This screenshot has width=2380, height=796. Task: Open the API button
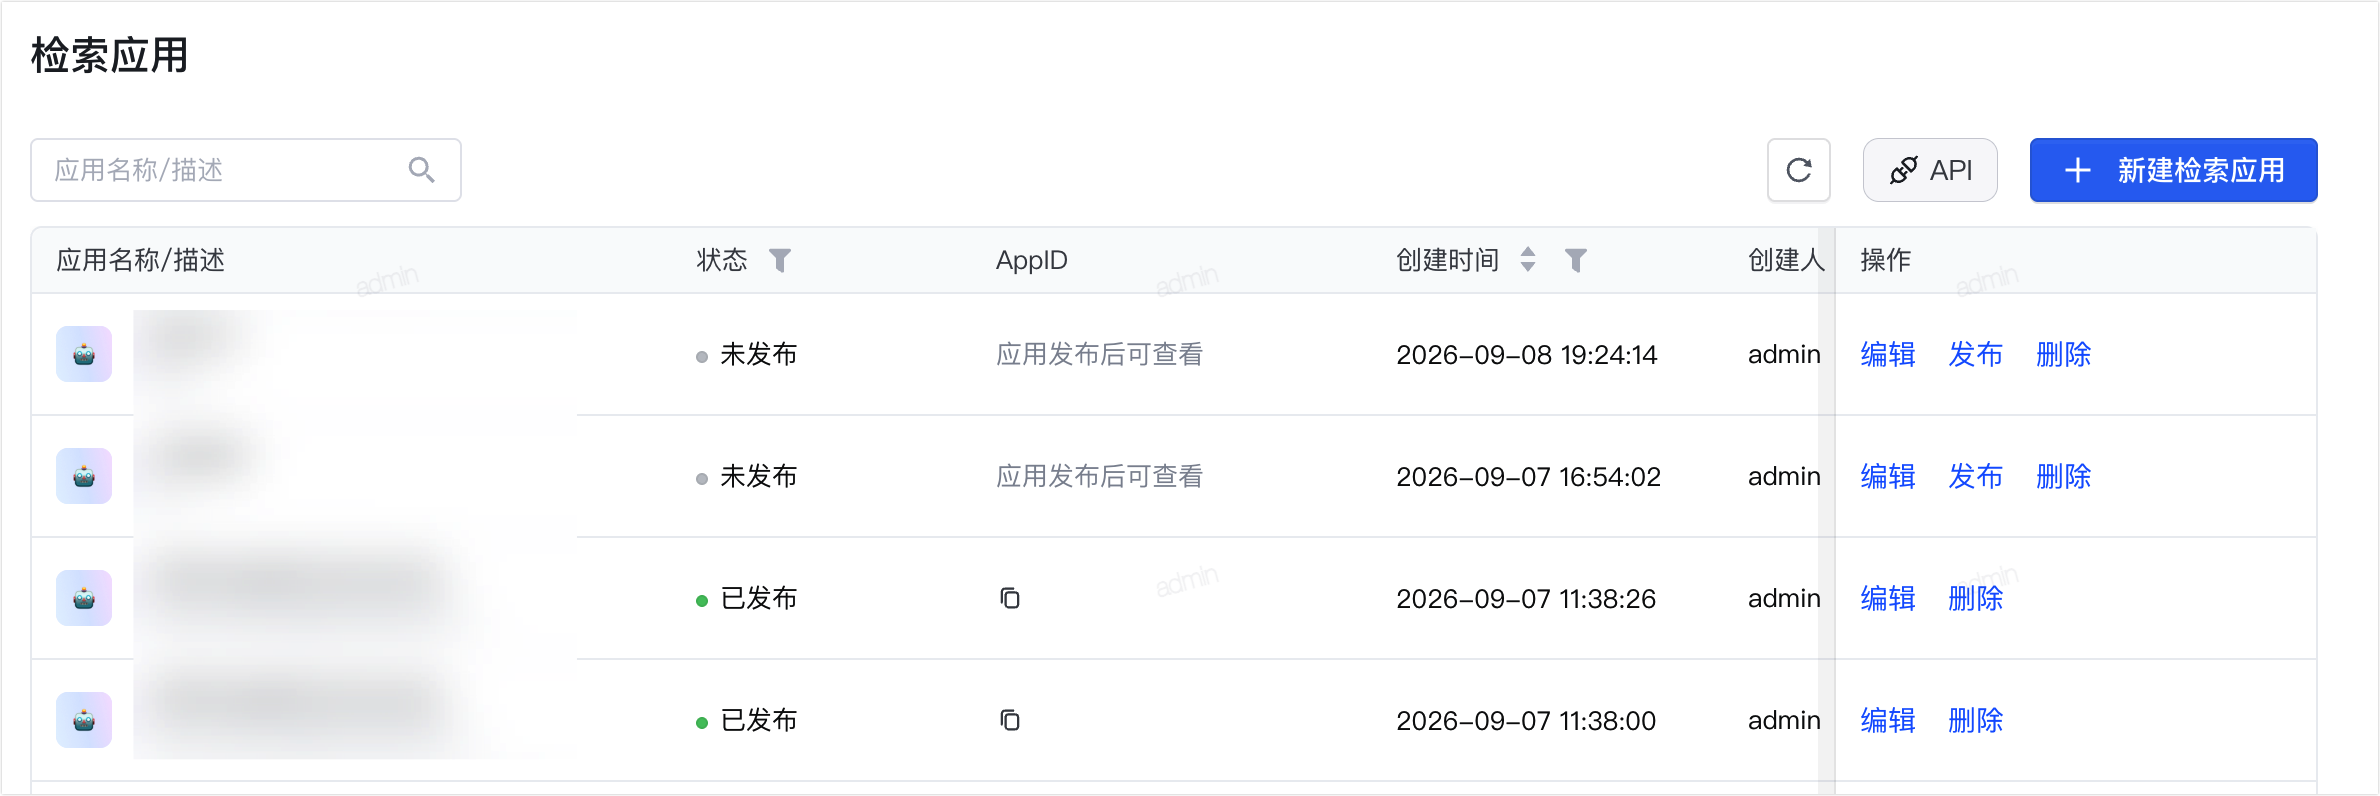1930,170
